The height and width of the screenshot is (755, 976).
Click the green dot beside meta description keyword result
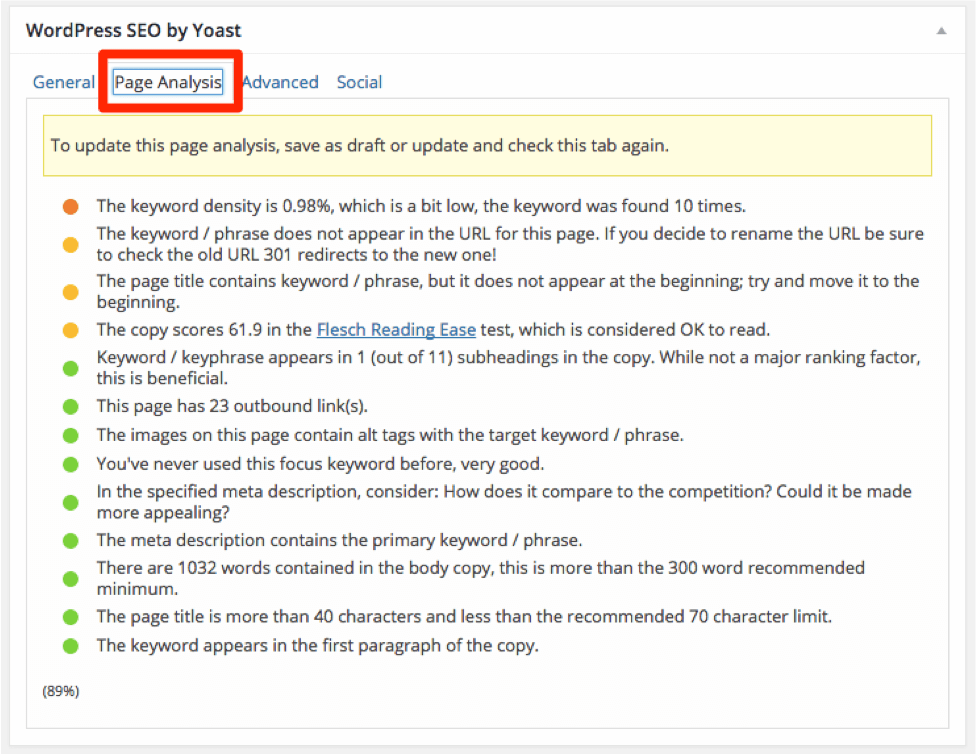click(x=70, y=541)
